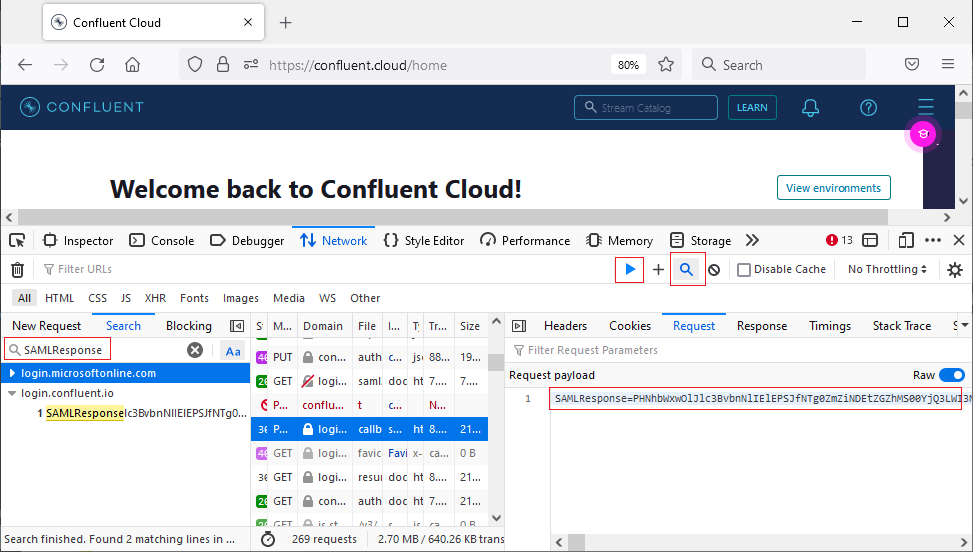Toggle responsive design mode icon
The width and height of the screenshot is (973, 552).
coord(906,240)
